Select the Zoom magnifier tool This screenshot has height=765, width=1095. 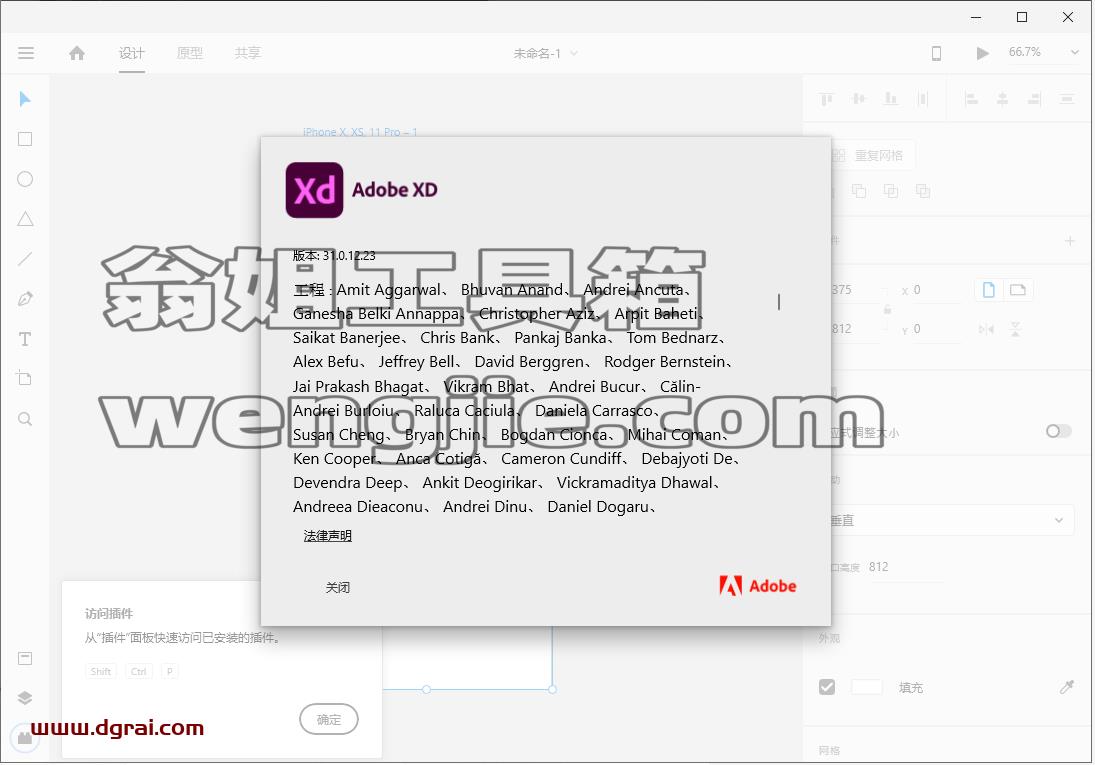(25, 419)
